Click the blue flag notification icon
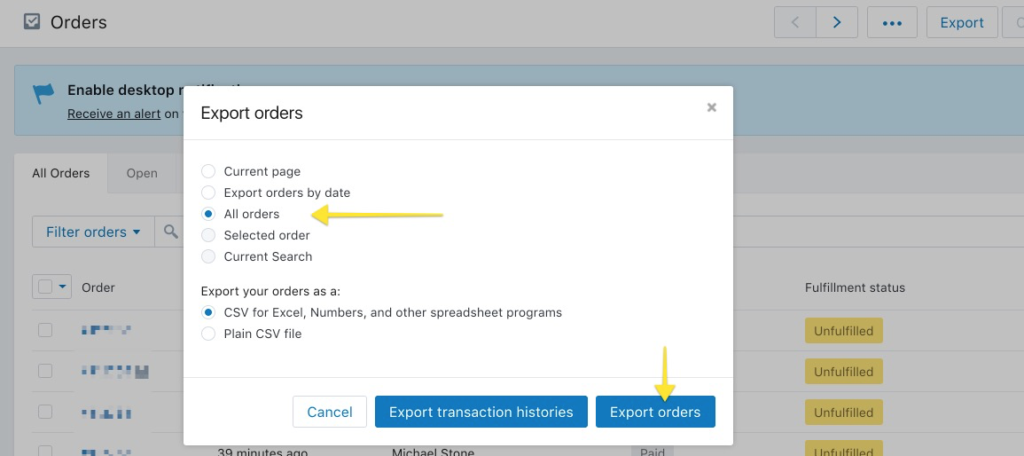The image size is (1024, 456). (42, 94)
